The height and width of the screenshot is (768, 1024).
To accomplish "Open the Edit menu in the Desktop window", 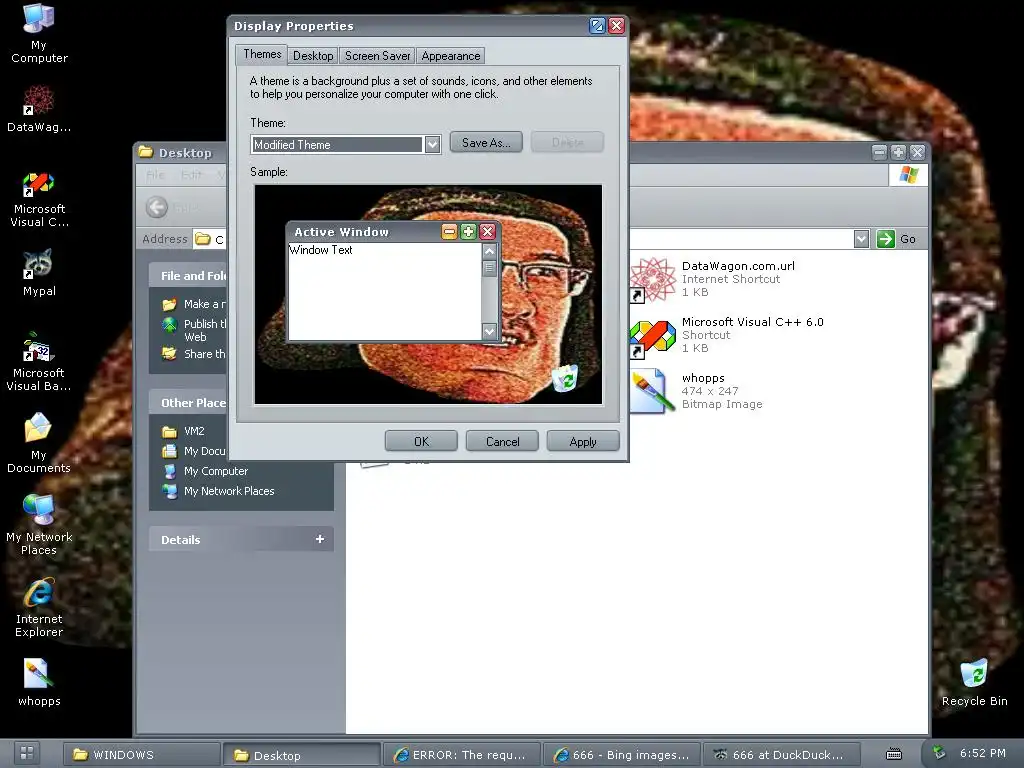I will pyautogui.click(x=191, y=175).
